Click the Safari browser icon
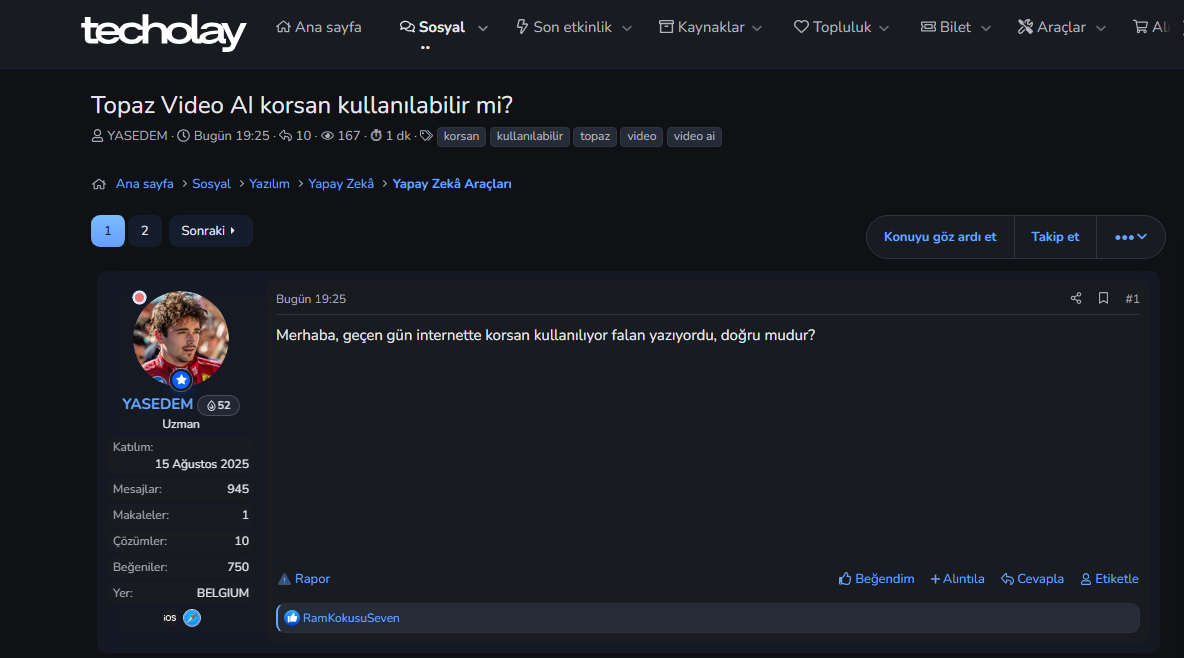Screen dimensions: 1184x658 click(x=192, y=618)
